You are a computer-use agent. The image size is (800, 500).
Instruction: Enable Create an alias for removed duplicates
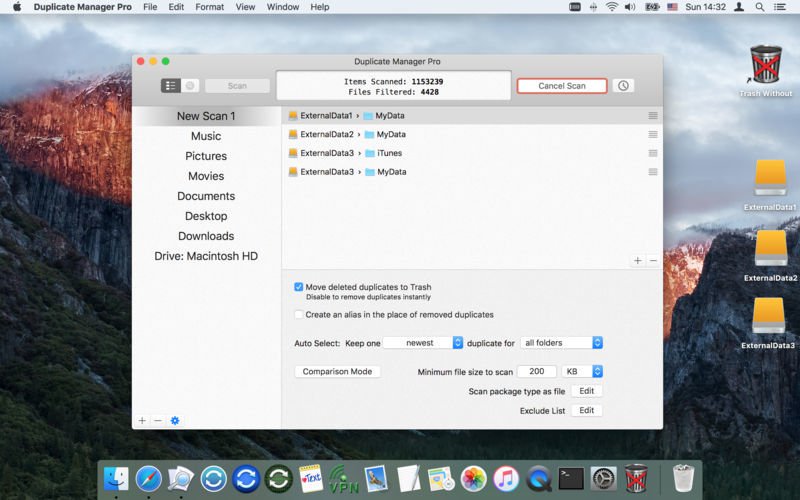pyautogui.click(x=299, y=314)
